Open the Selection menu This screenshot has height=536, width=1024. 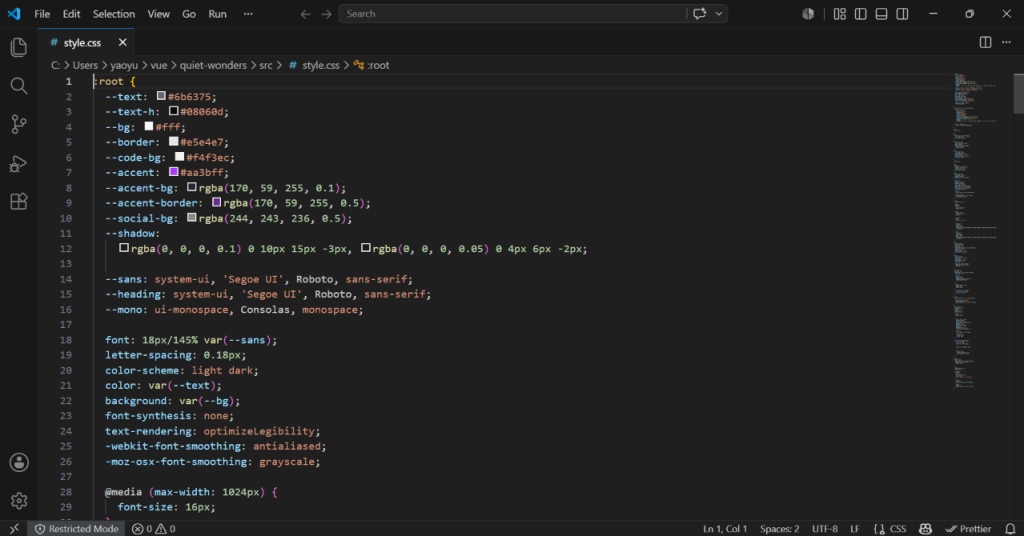pos(114,14)
